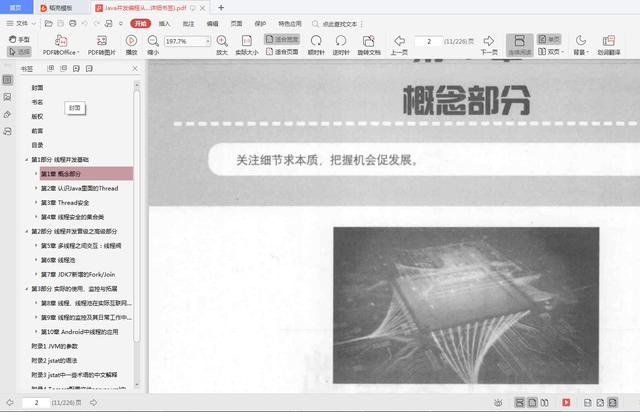Click the toolbar page number input field
The image size is (640, 412).
429,41
